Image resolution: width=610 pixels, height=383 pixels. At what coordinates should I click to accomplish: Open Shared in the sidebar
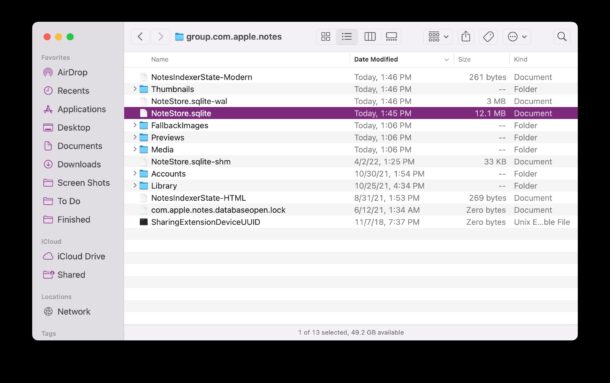(x=64, y=275)
